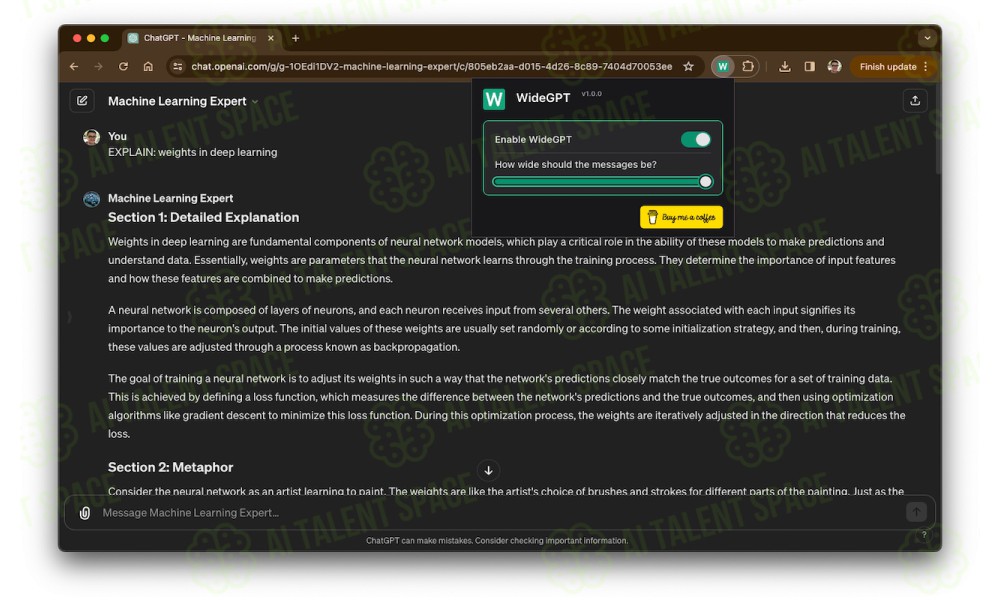Toggle the browser side panel icon
This screenshot has width=1000, height=600.
809,66
